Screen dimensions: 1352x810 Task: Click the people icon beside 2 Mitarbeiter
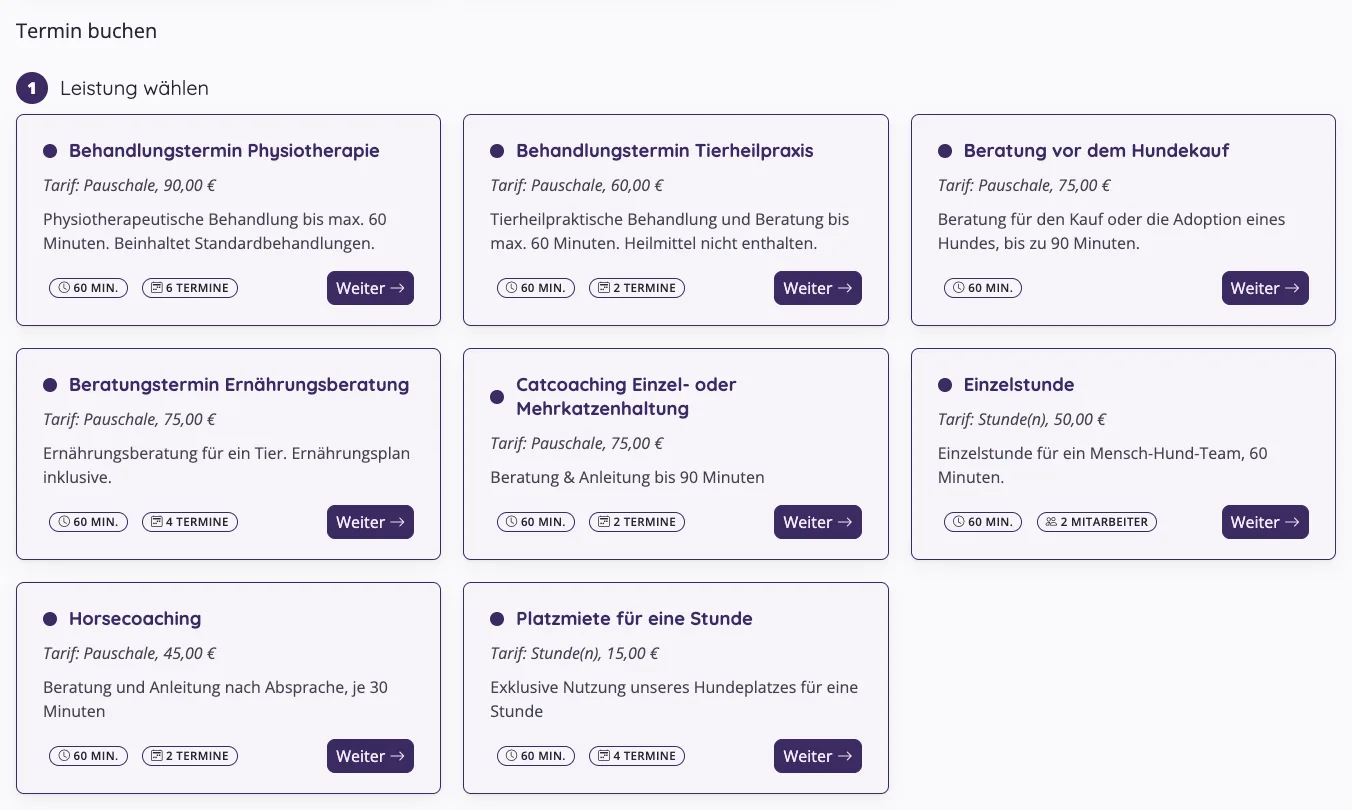coord(1052,522)
